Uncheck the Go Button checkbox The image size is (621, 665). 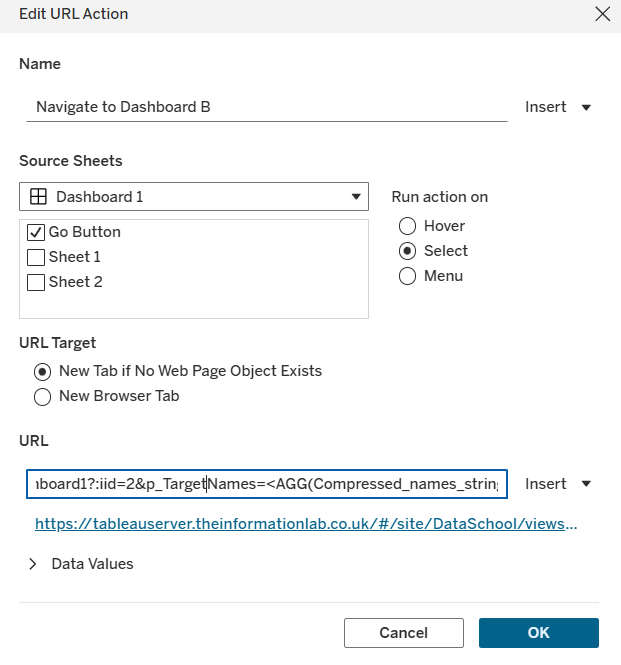point(36,232)
